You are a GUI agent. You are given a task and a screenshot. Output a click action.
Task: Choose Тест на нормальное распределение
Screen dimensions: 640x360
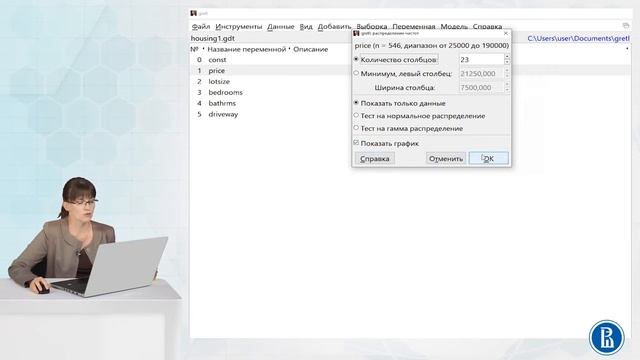(356, 116)
